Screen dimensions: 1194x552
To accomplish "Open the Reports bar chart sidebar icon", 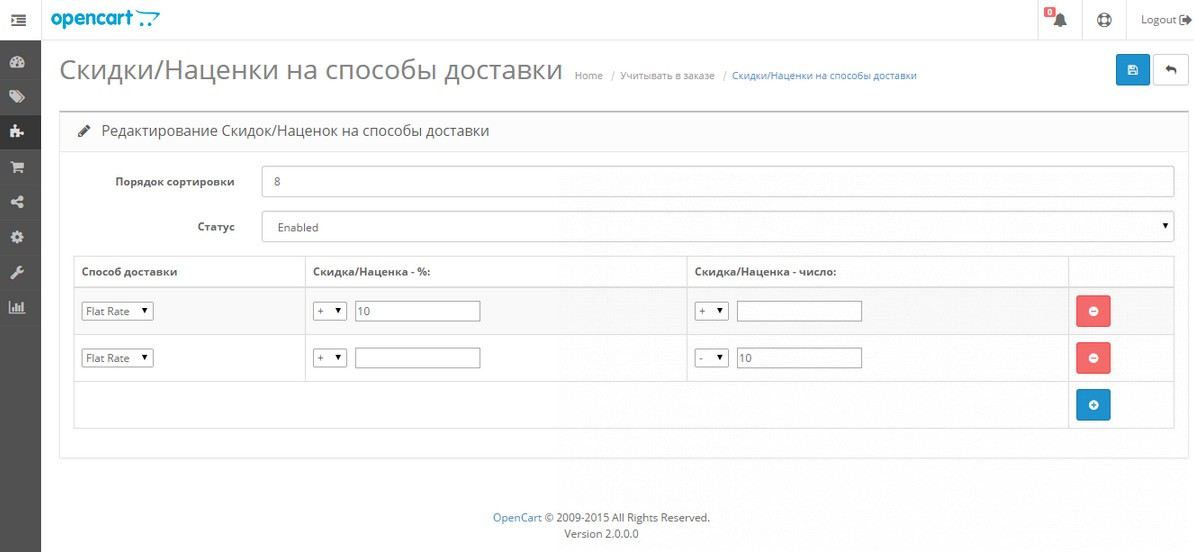I will [x=17, y=307].
